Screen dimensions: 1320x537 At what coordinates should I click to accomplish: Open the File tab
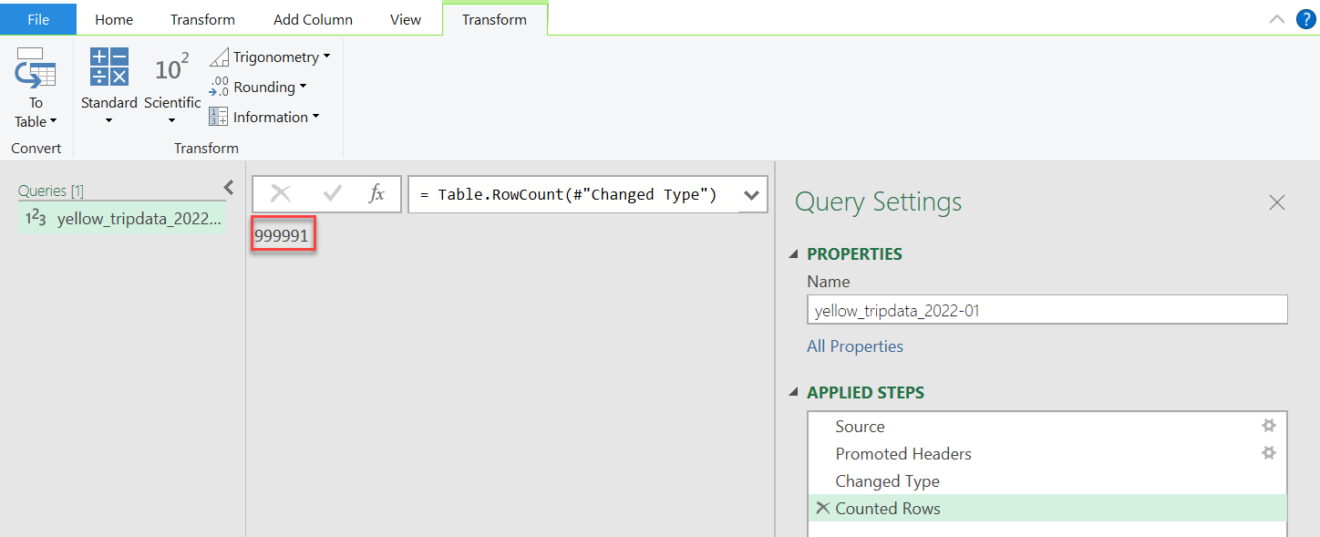38,19
